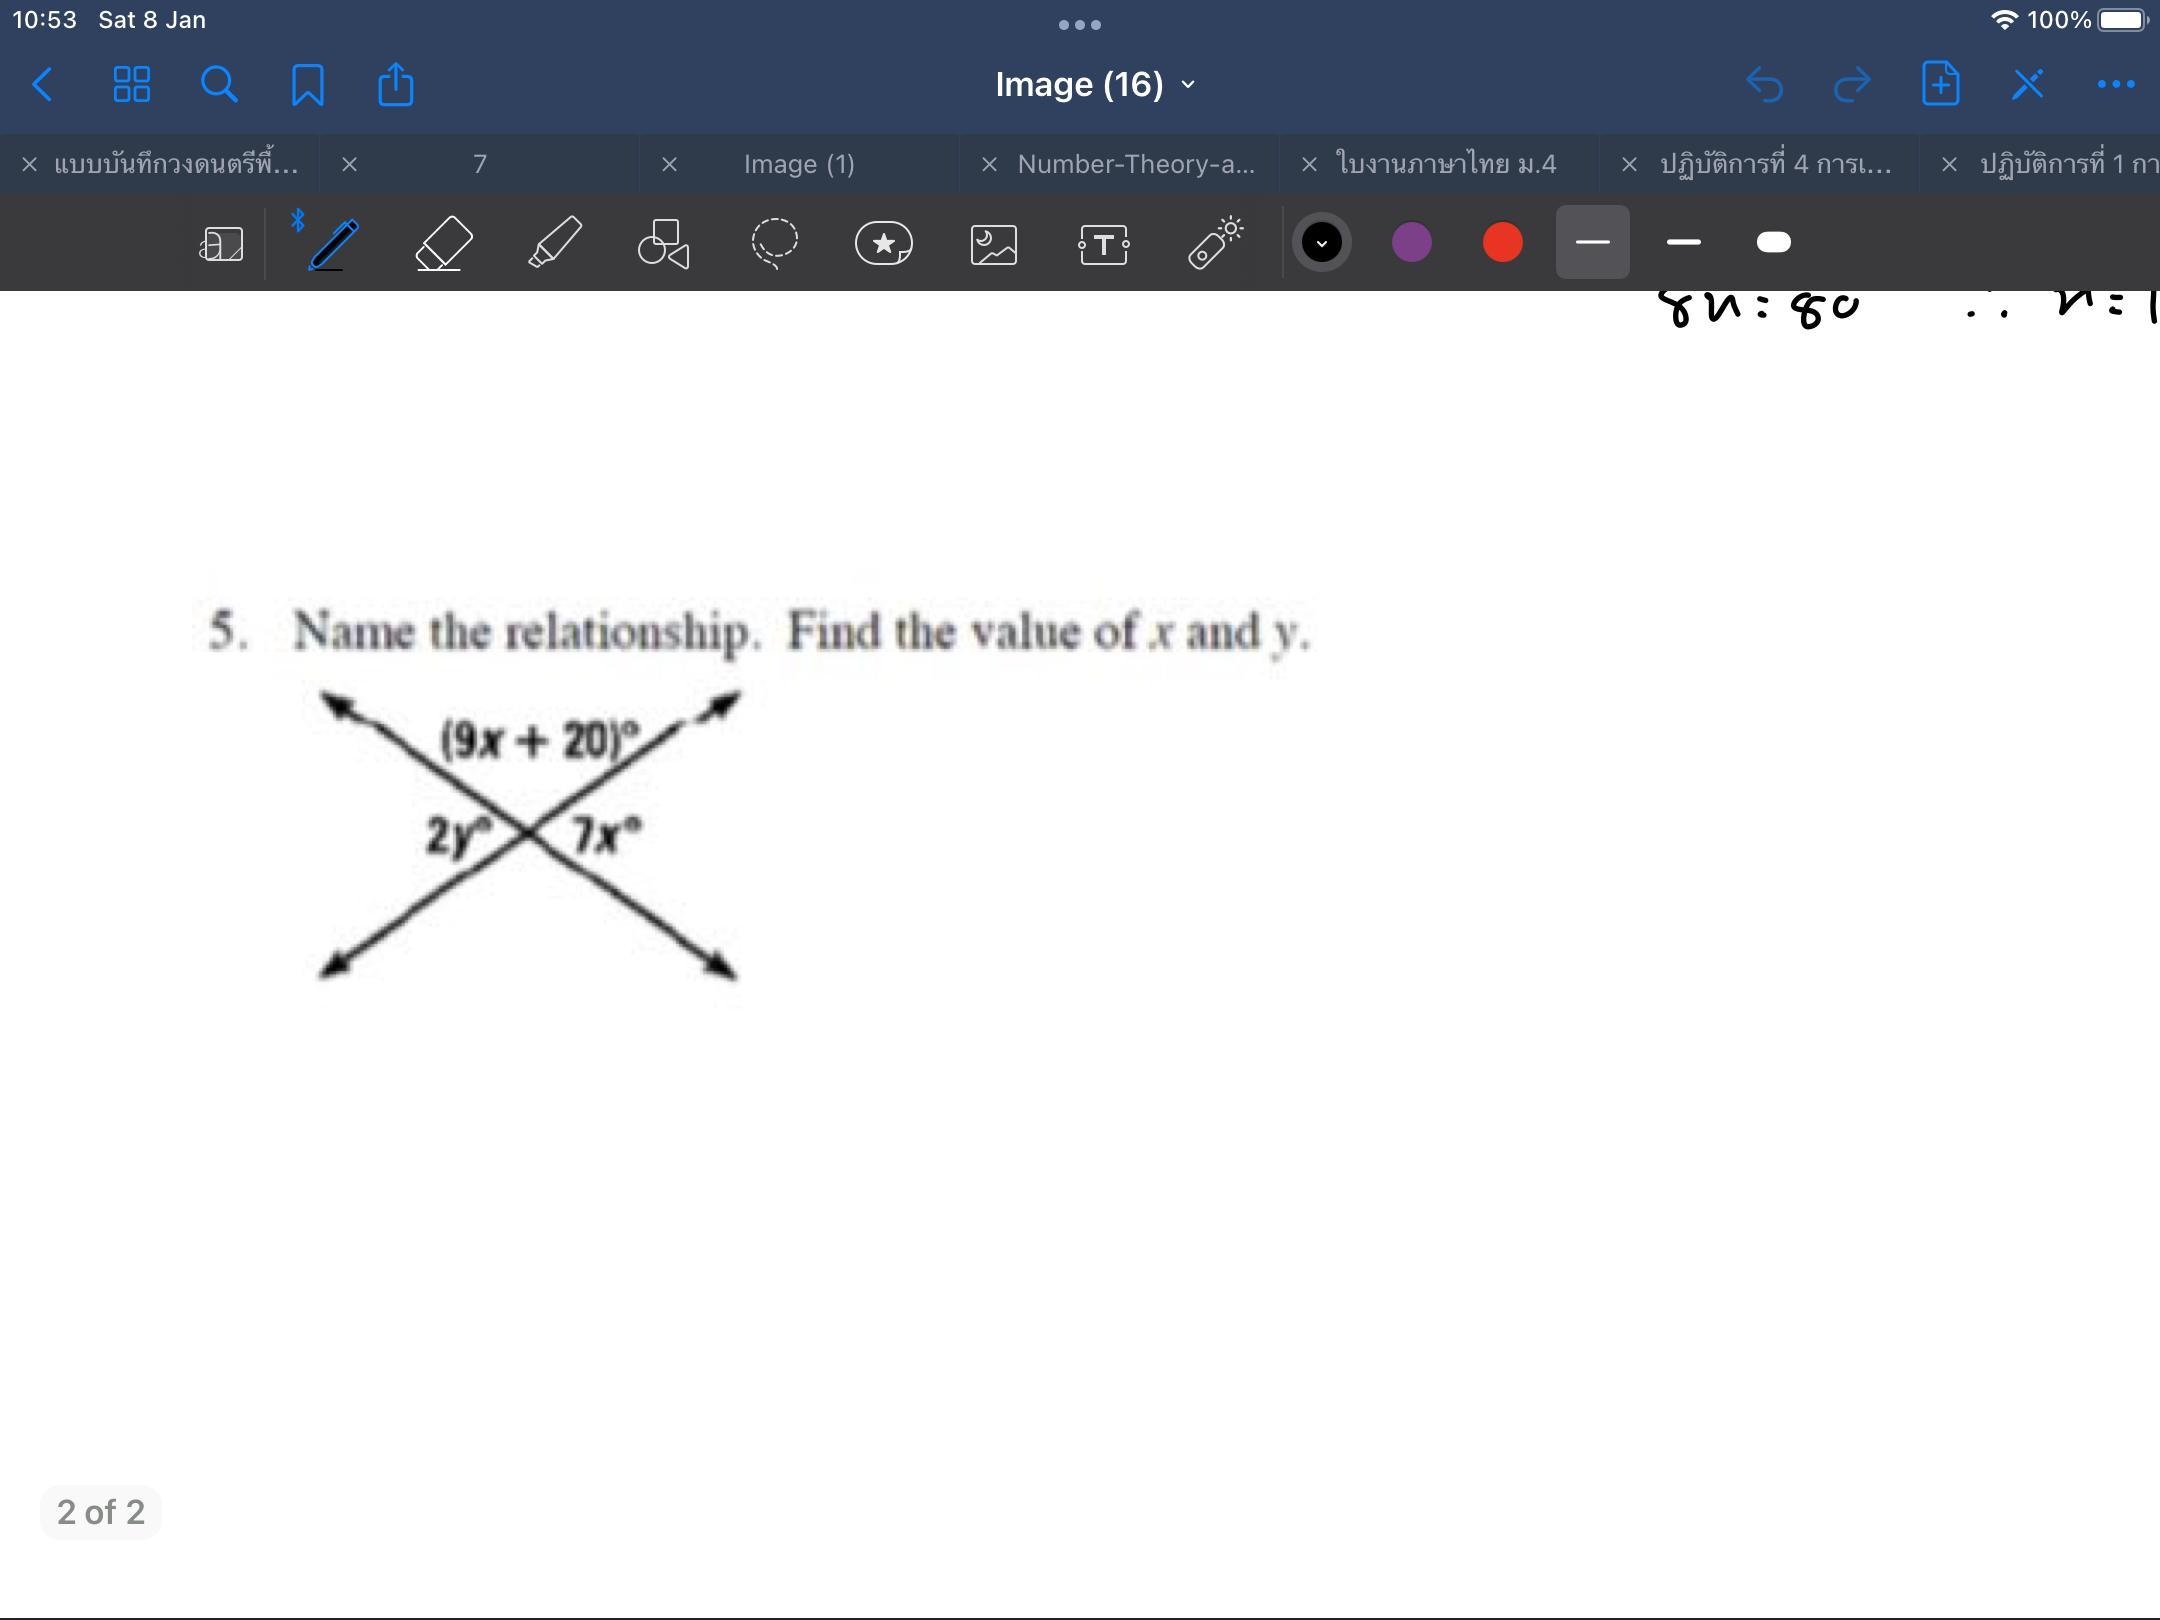Viewport: 2160px width, 1620px height.
Task: Switch to the Number-Theory tab
Action: tap(1135, 164)
